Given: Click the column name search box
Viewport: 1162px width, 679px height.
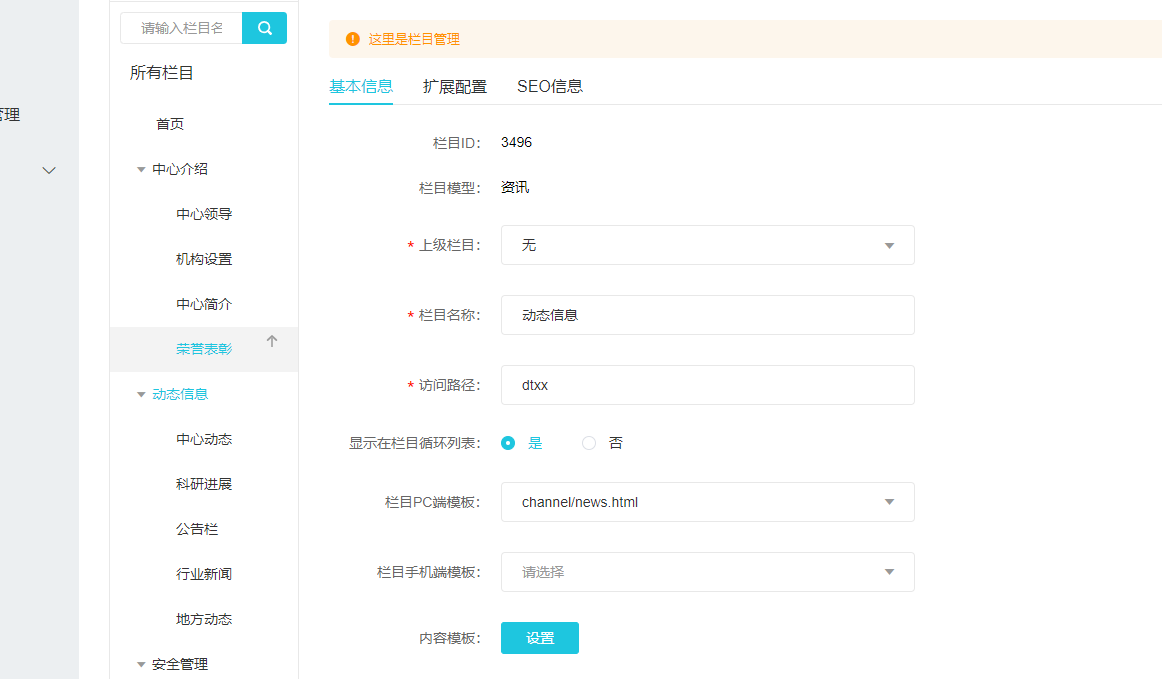Looking at the screenshot, I should tap(182, 28).
